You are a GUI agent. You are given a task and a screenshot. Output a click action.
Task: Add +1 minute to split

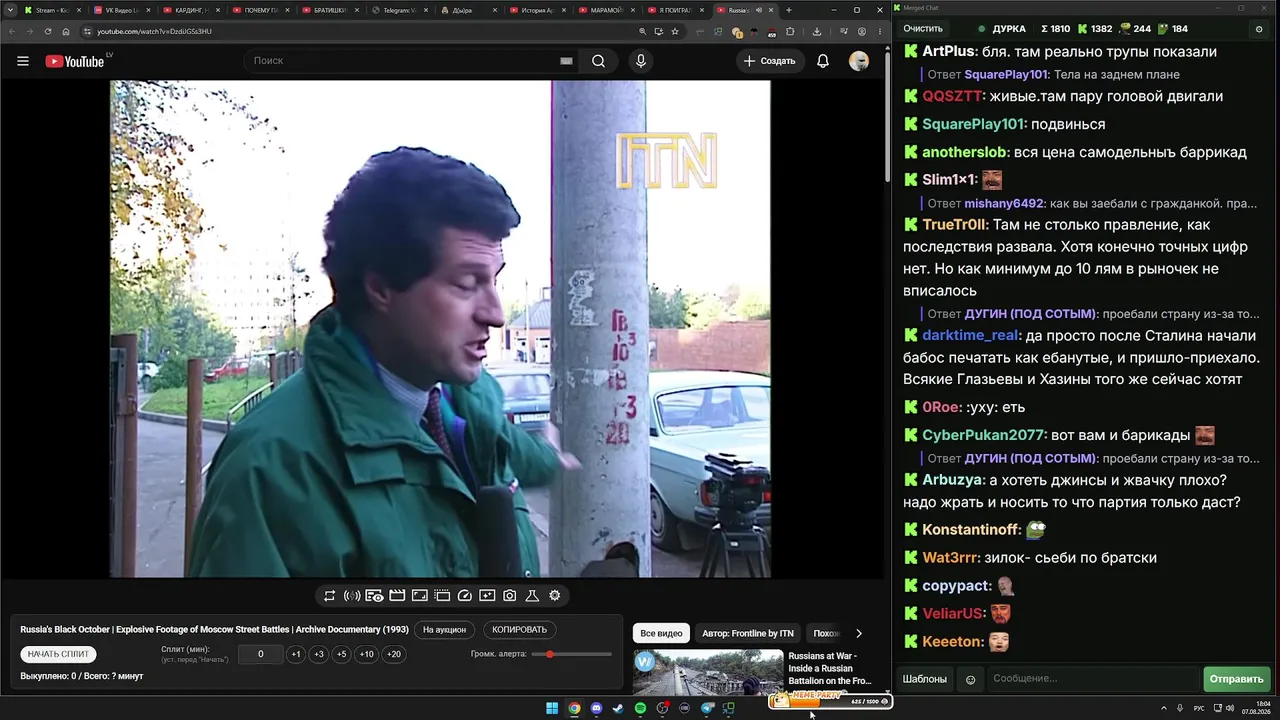click(x=296, y=654)
